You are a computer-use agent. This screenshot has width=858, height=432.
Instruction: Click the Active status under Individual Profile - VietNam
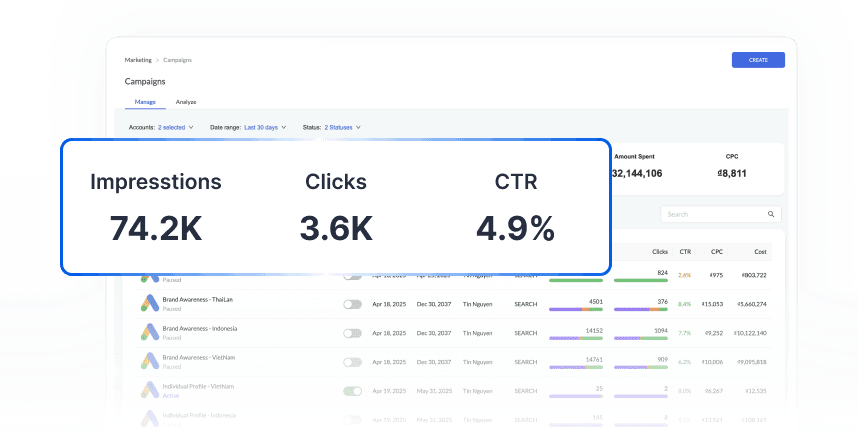(x=171, y=395)
